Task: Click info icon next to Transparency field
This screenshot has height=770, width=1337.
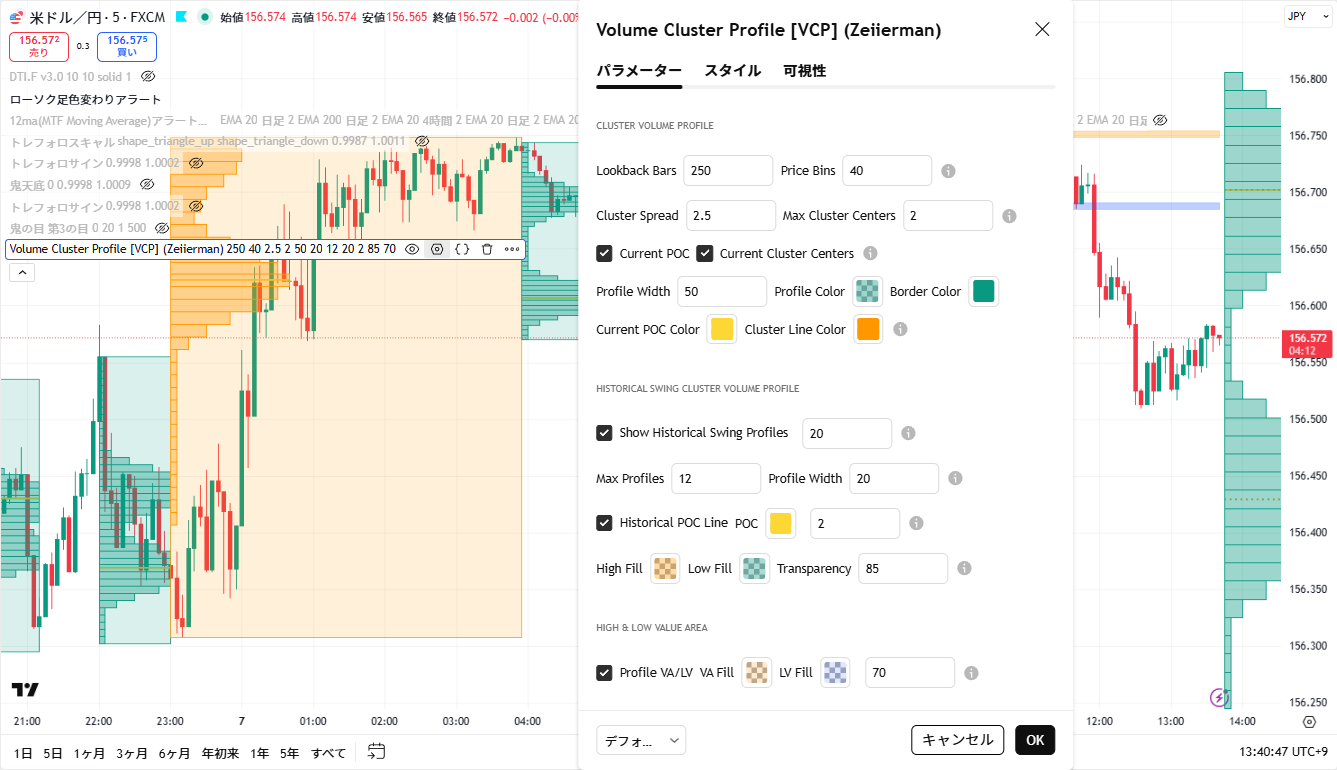Action: (x=964, y=568)
